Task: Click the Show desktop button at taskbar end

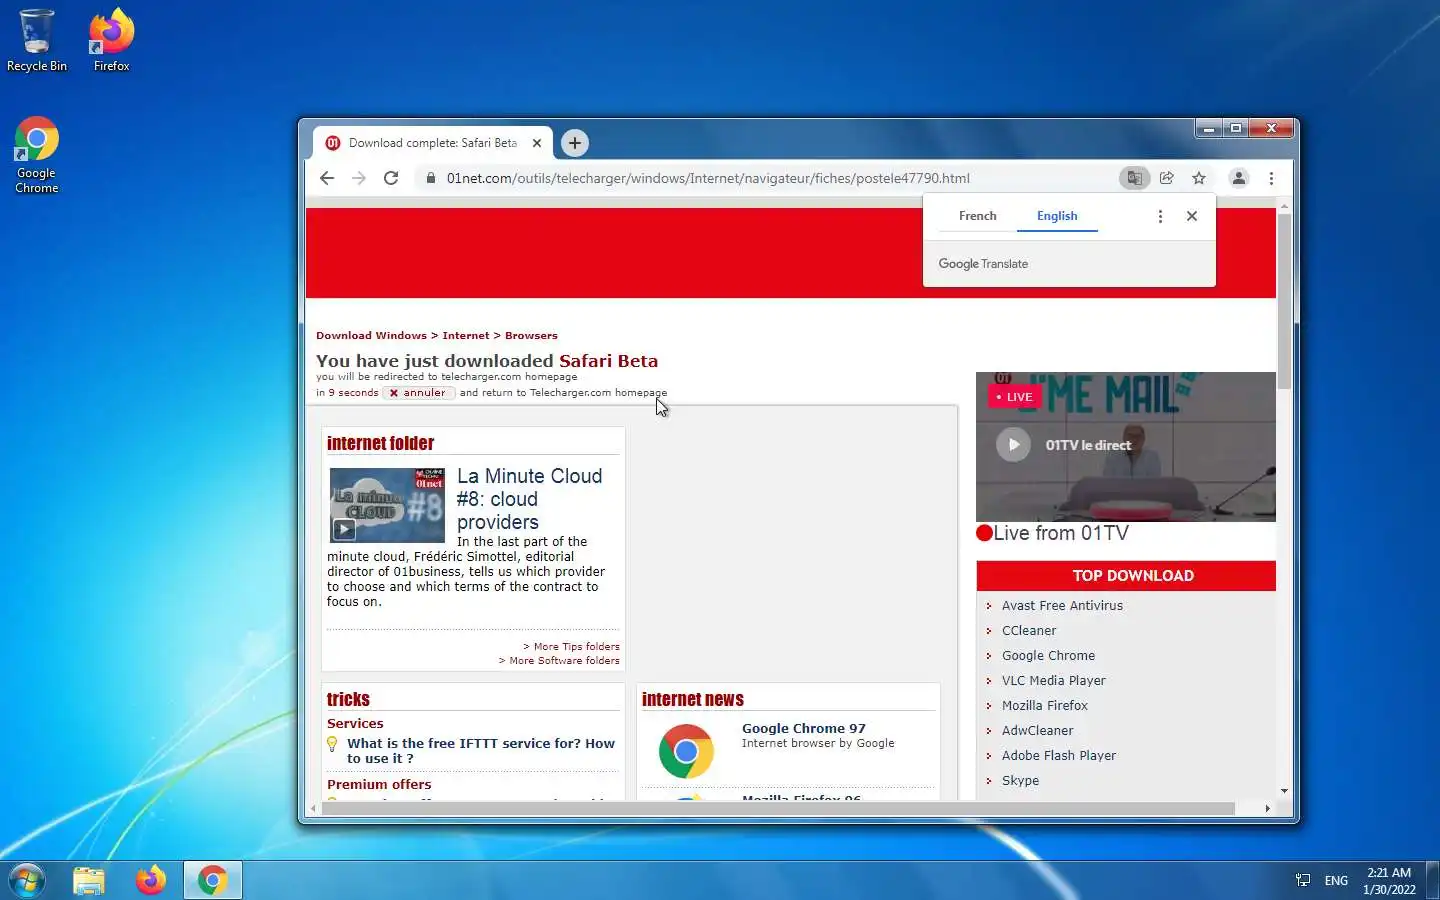Action: [x=1432, y=880]
